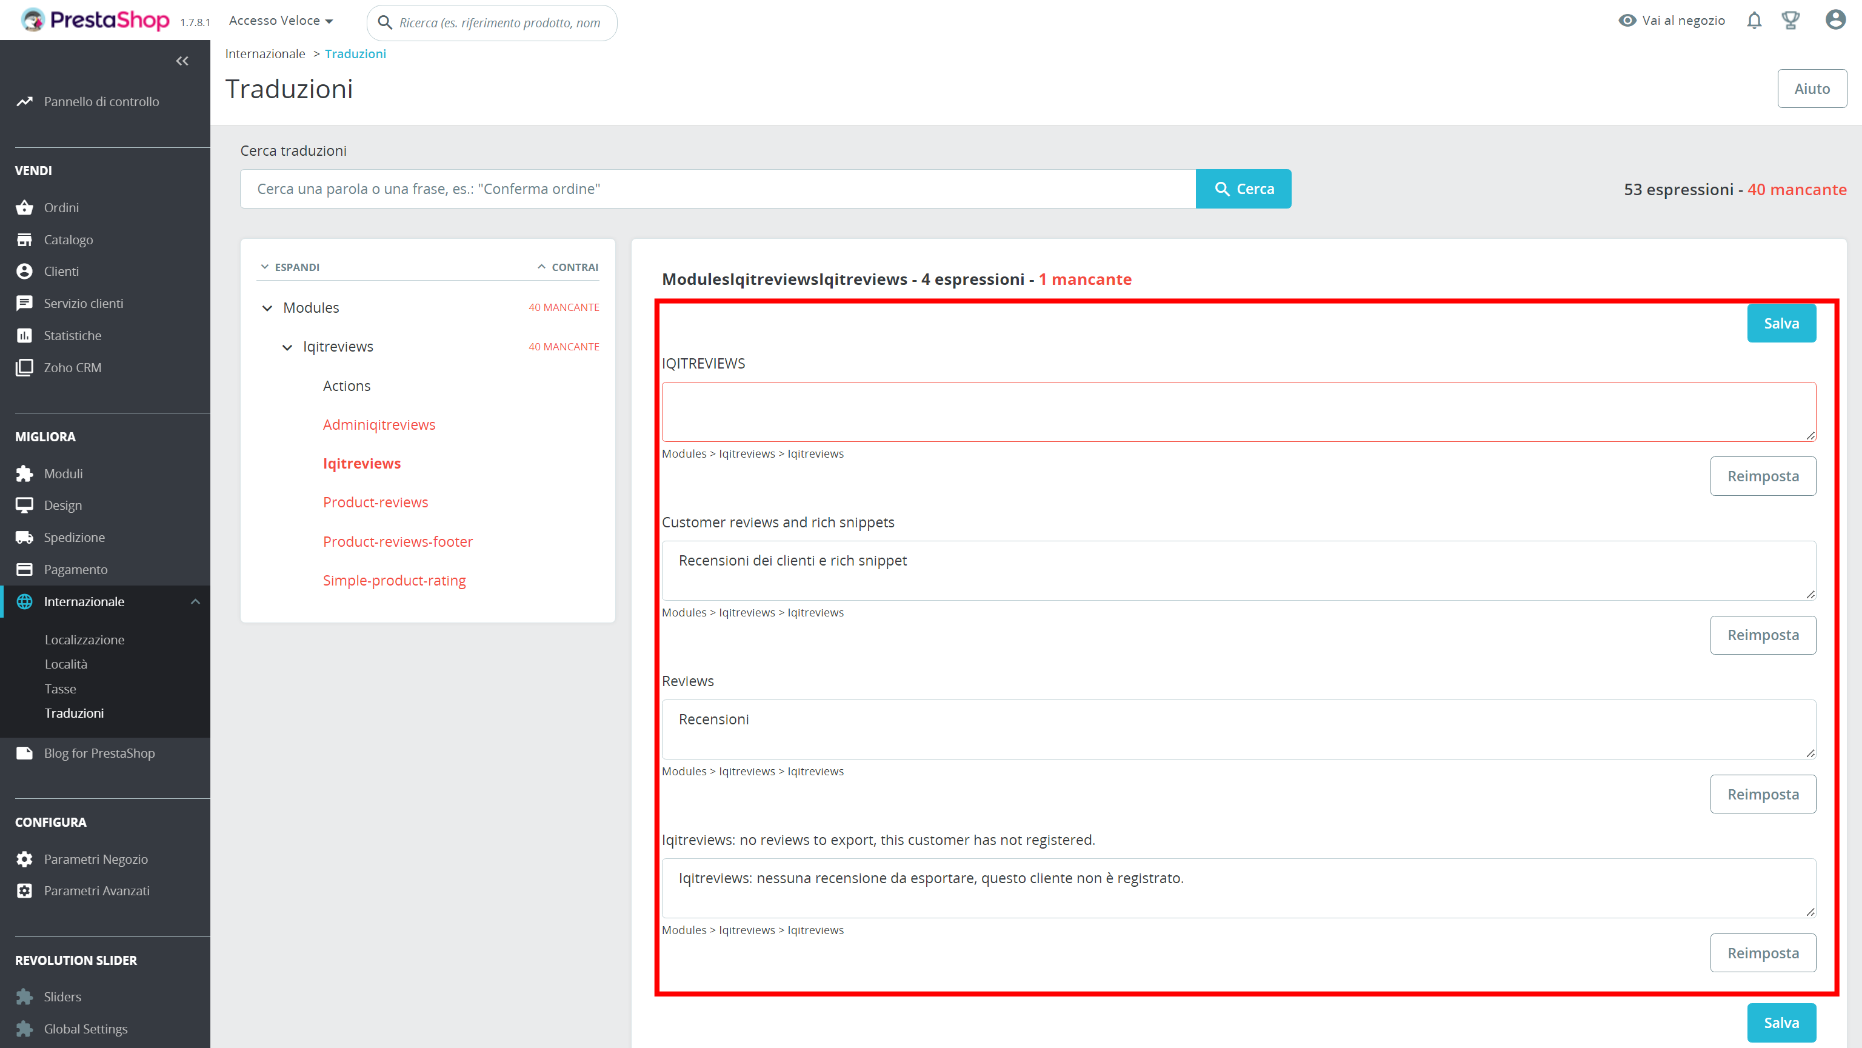Click the top product search field
This screenshot has height=1048, width=1862.
(492, 22)
